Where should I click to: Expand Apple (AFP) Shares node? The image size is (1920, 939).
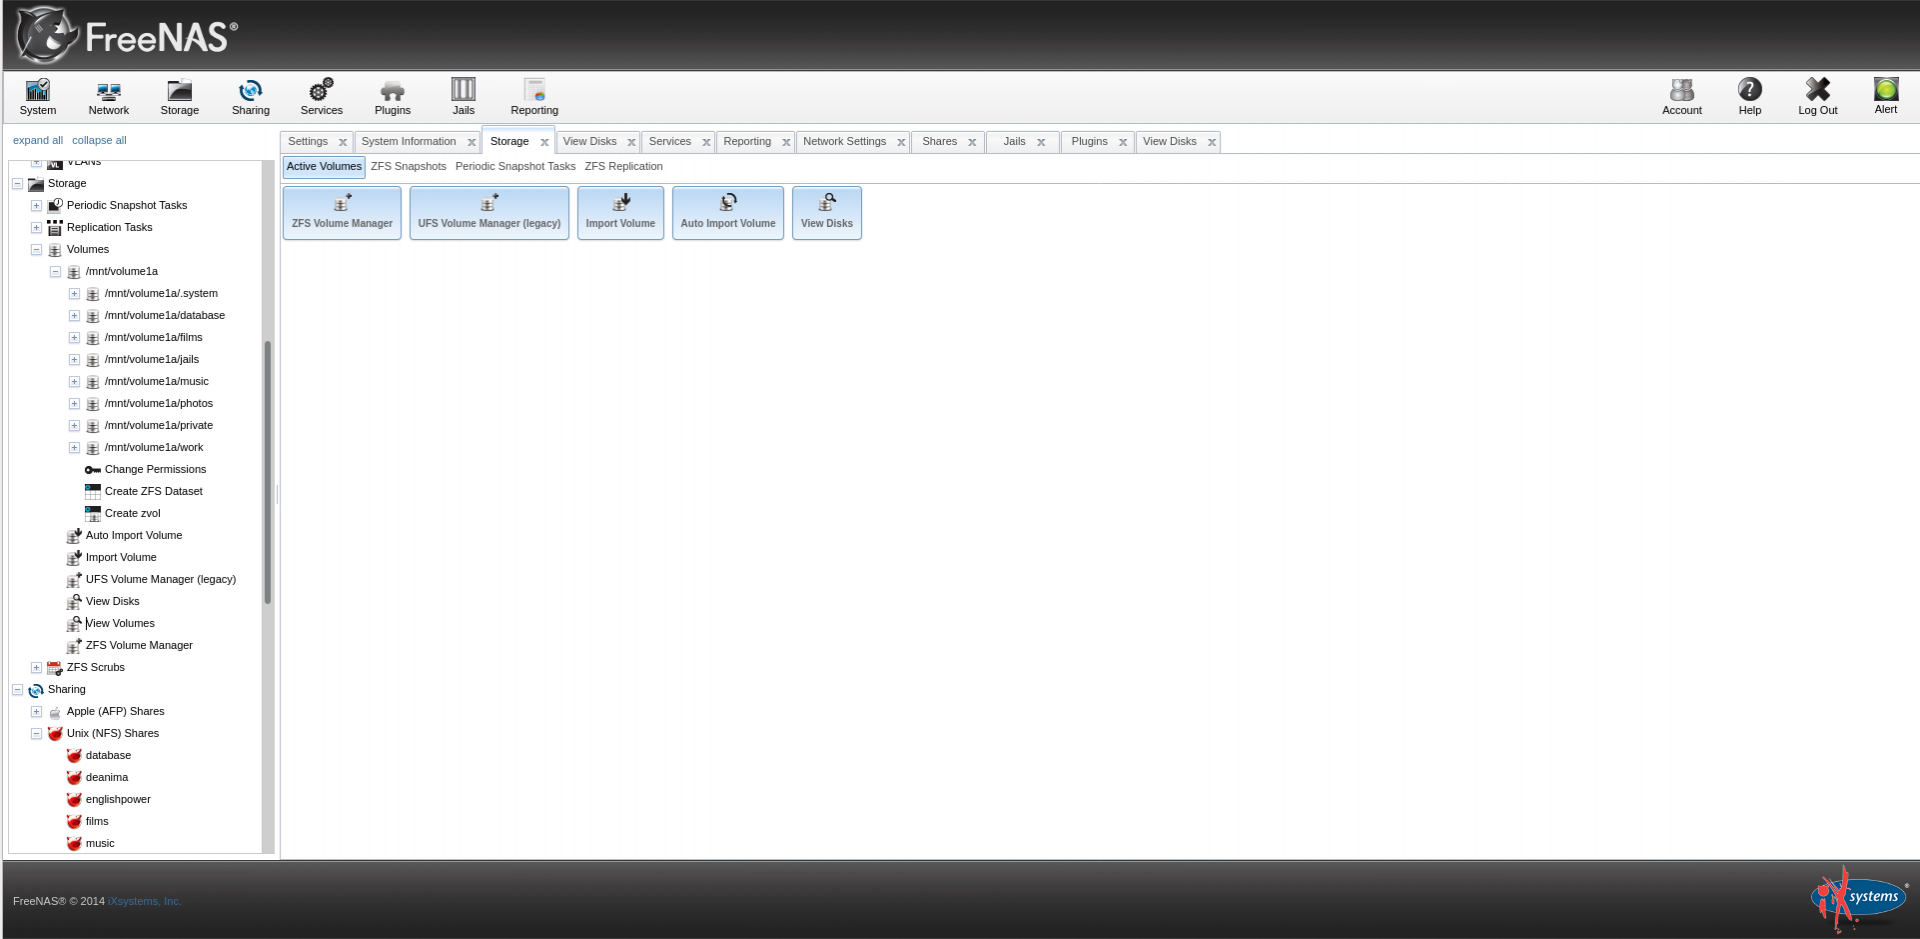36,712
